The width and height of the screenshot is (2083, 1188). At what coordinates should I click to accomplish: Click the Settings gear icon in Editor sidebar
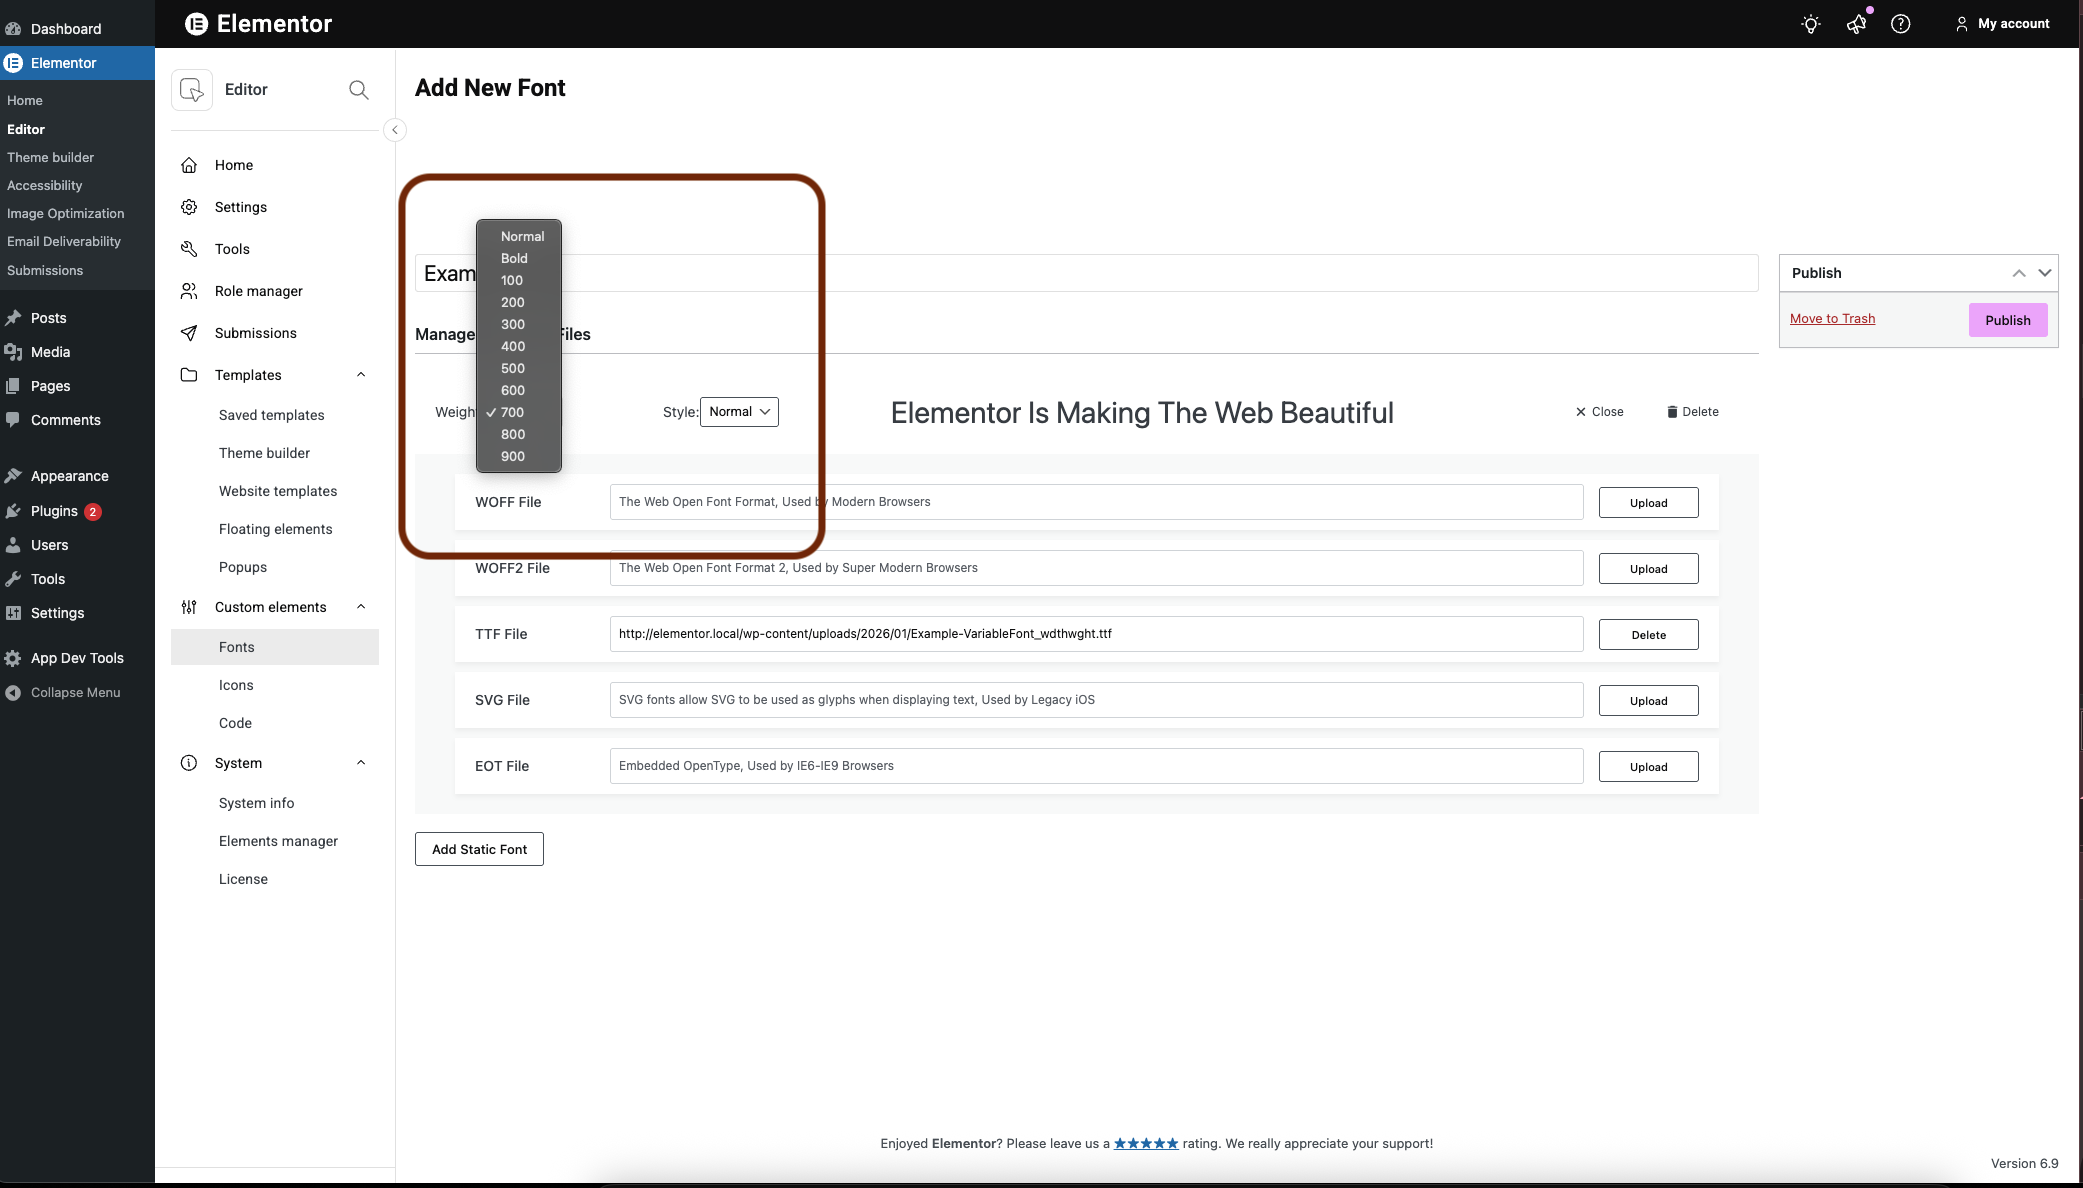[189, 207]
